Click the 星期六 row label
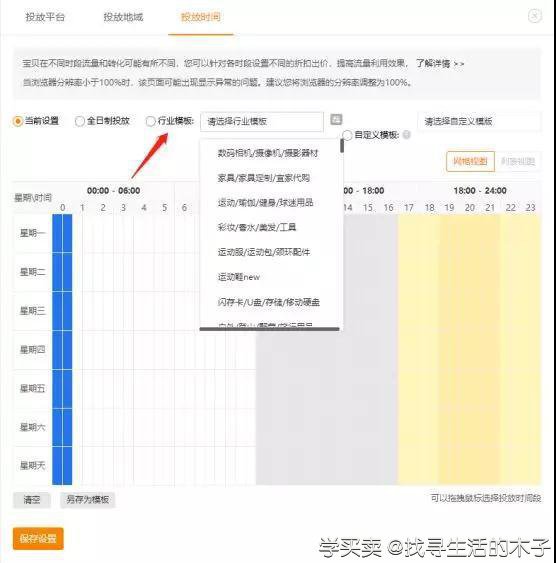The image size is (556, 563). (33, 427)
